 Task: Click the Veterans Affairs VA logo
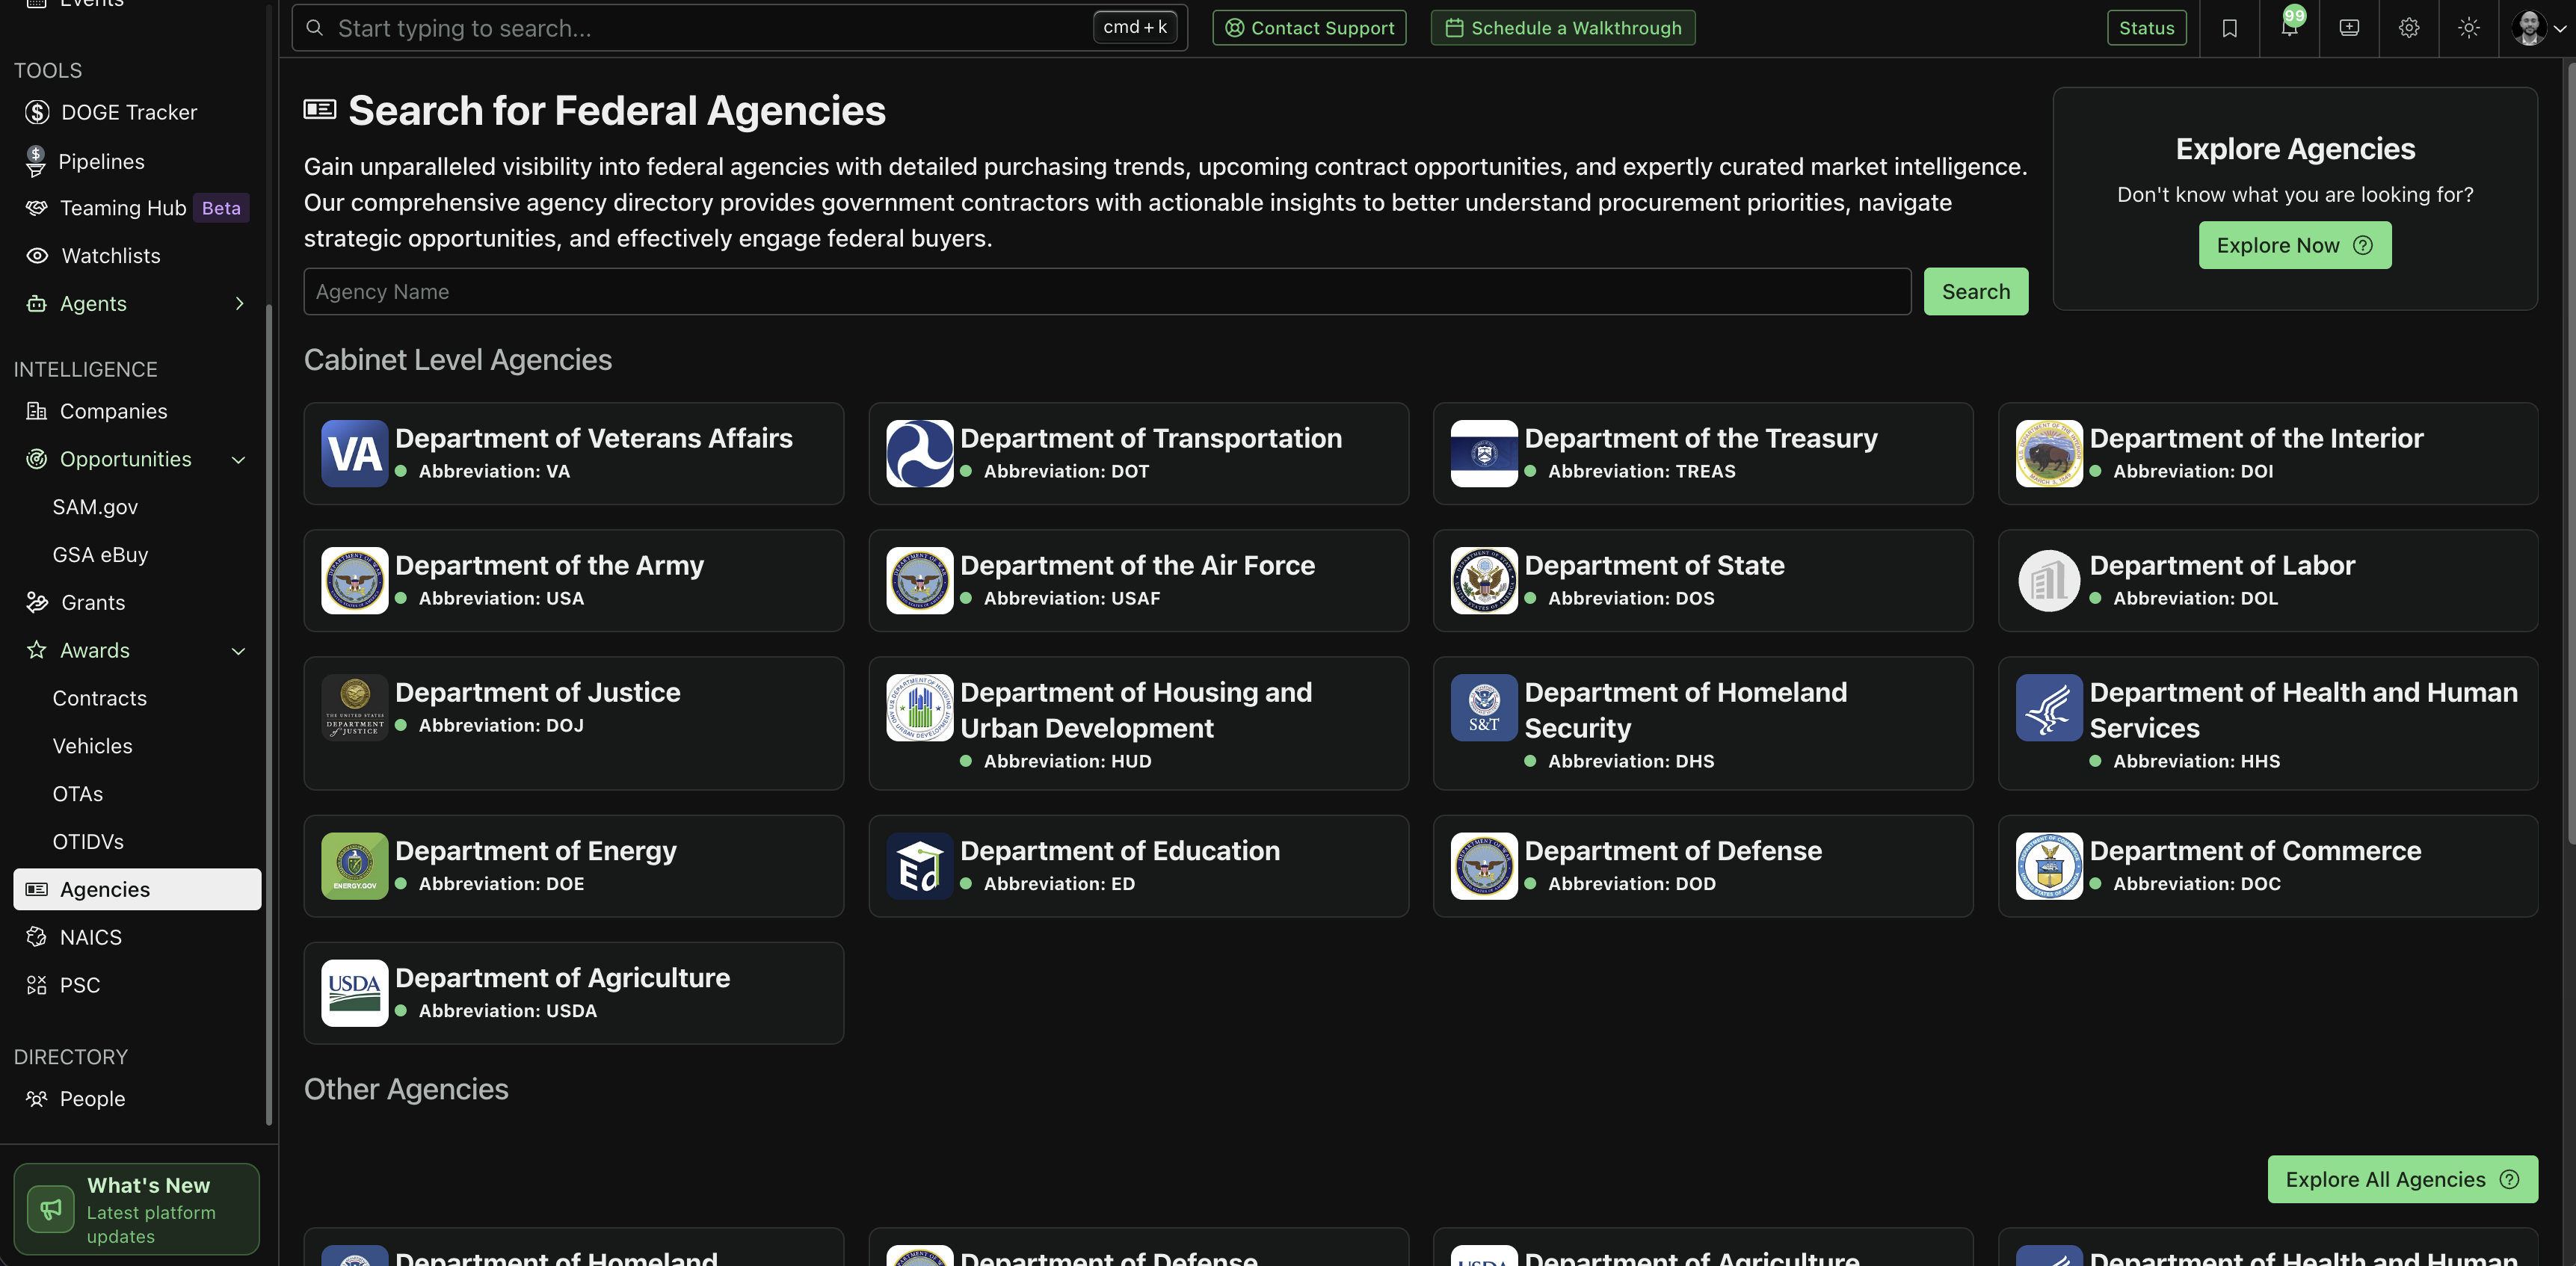point(354,454)
